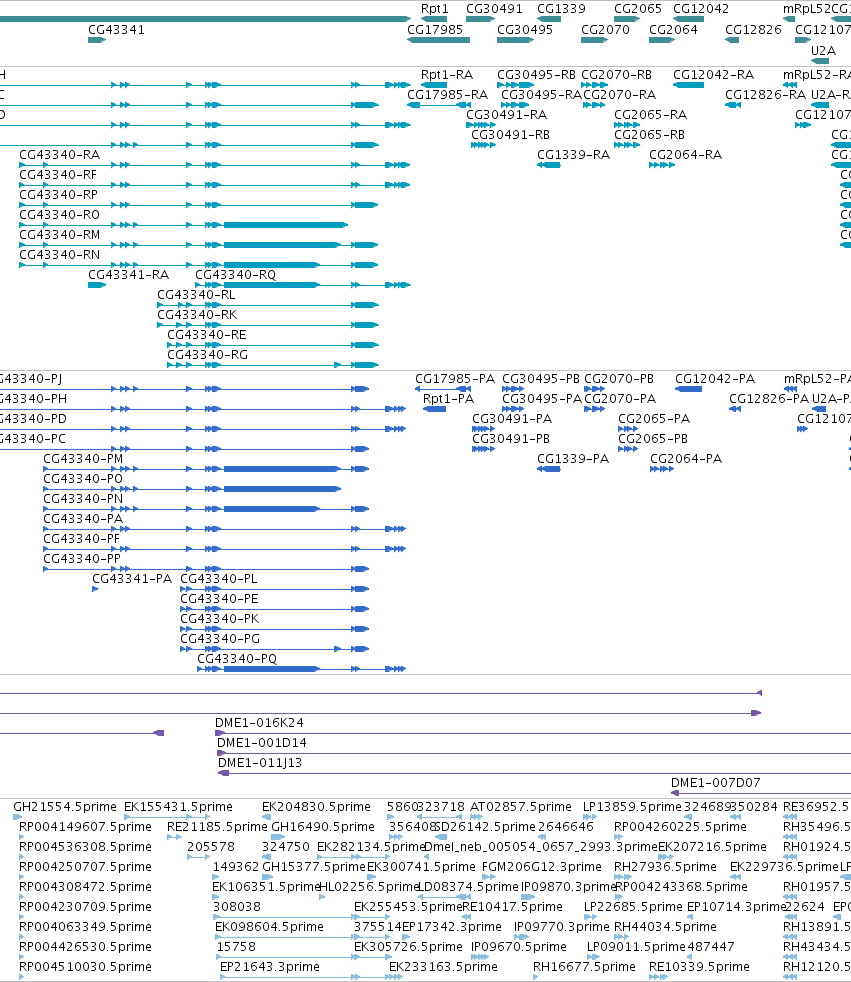This screenshot has height=982, width=851.
Task: Select the DME1-011J13 clone label
Action: tap(260, 763)
